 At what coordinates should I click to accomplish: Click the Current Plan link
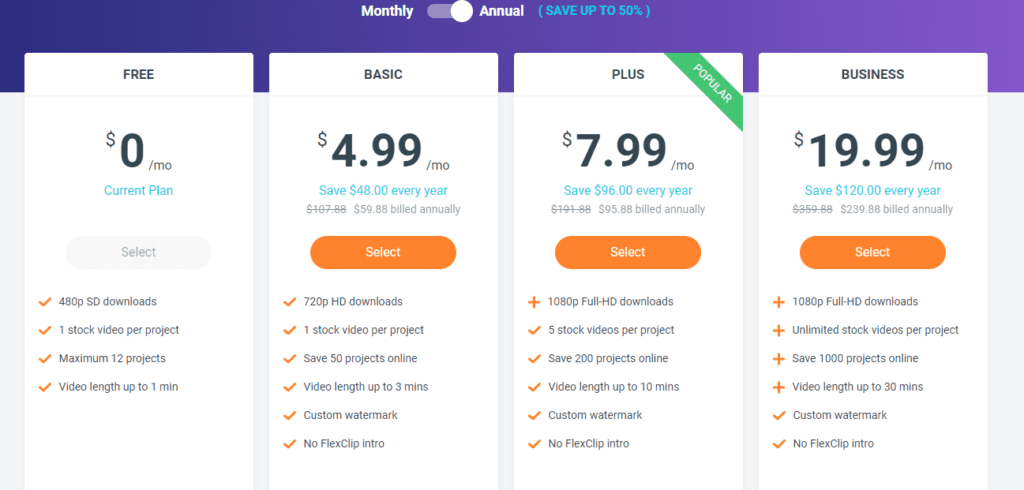(x=139, y=190)
